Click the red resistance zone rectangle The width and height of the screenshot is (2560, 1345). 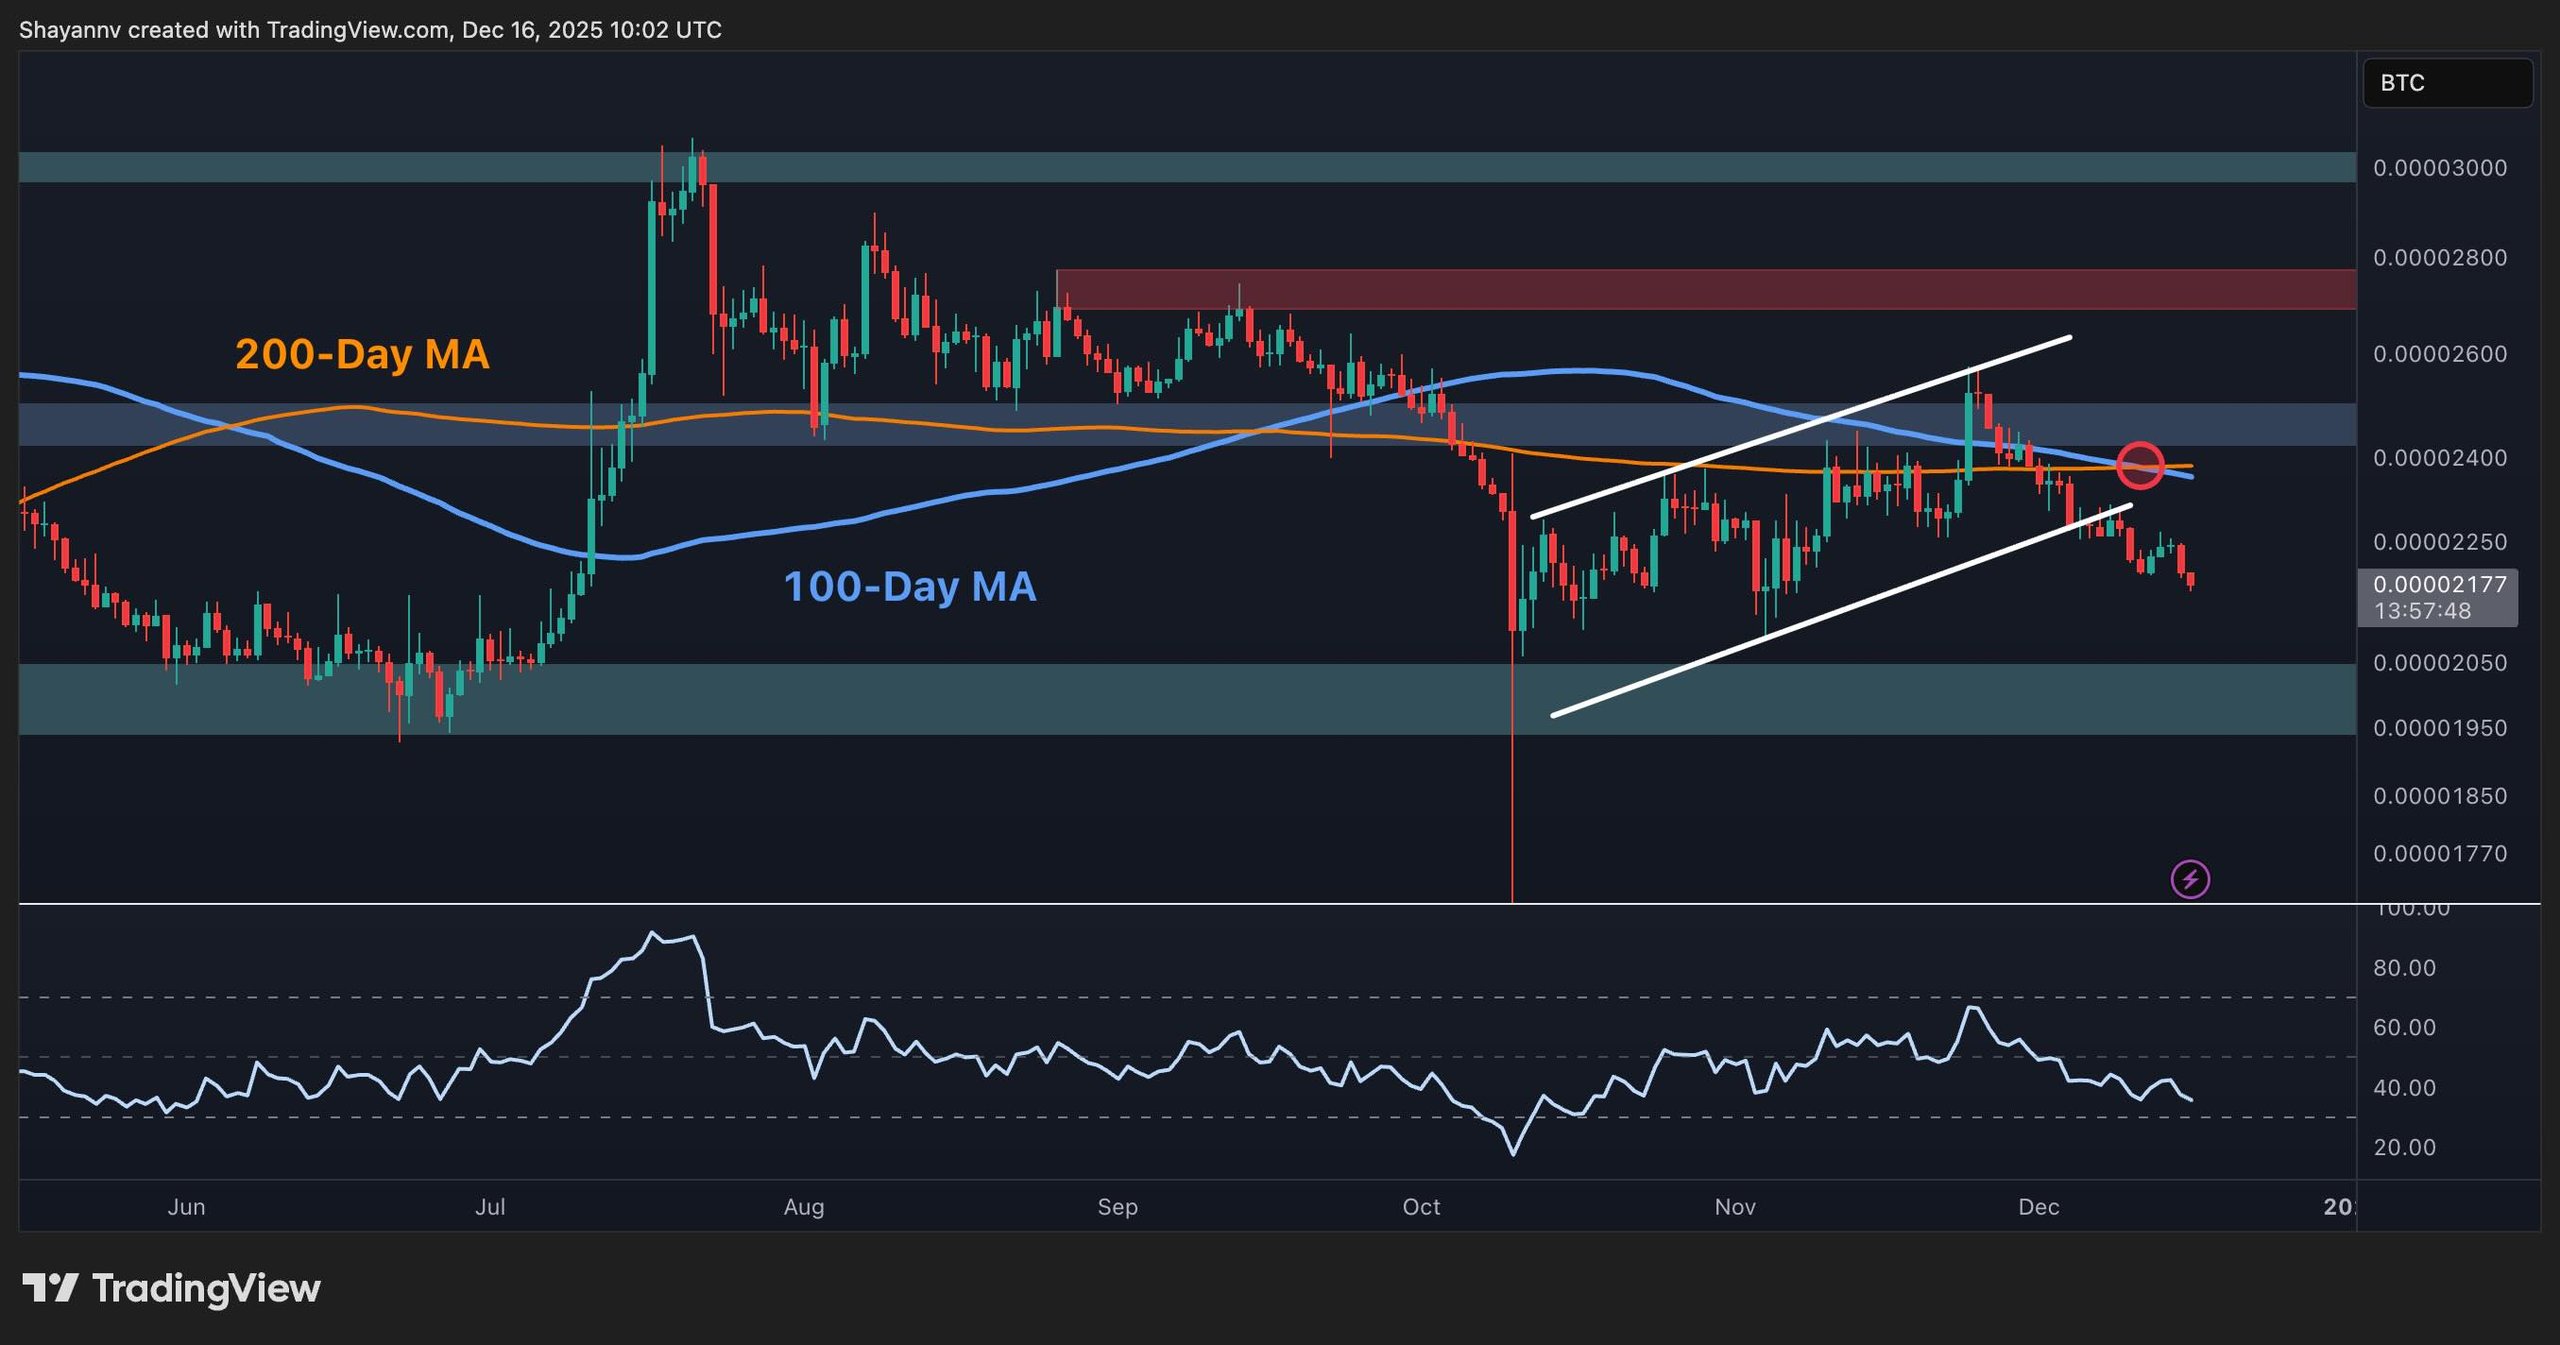click(1700, 287)
